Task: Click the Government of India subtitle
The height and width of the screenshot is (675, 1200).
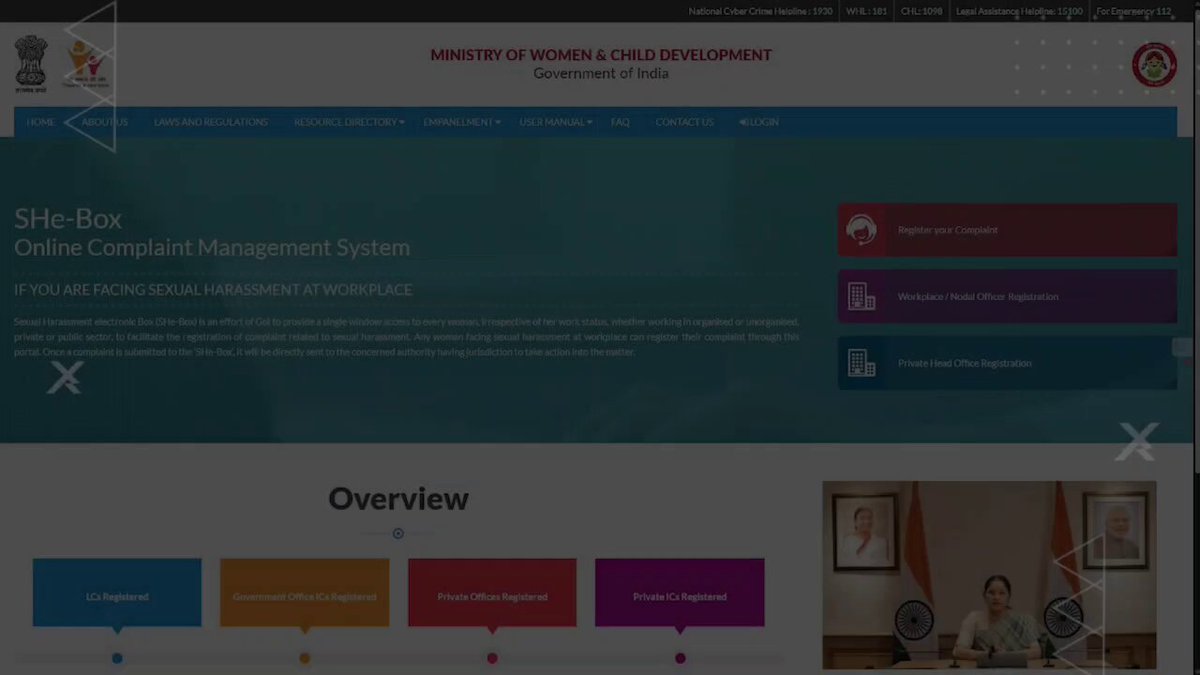Action: coord(601,73)
